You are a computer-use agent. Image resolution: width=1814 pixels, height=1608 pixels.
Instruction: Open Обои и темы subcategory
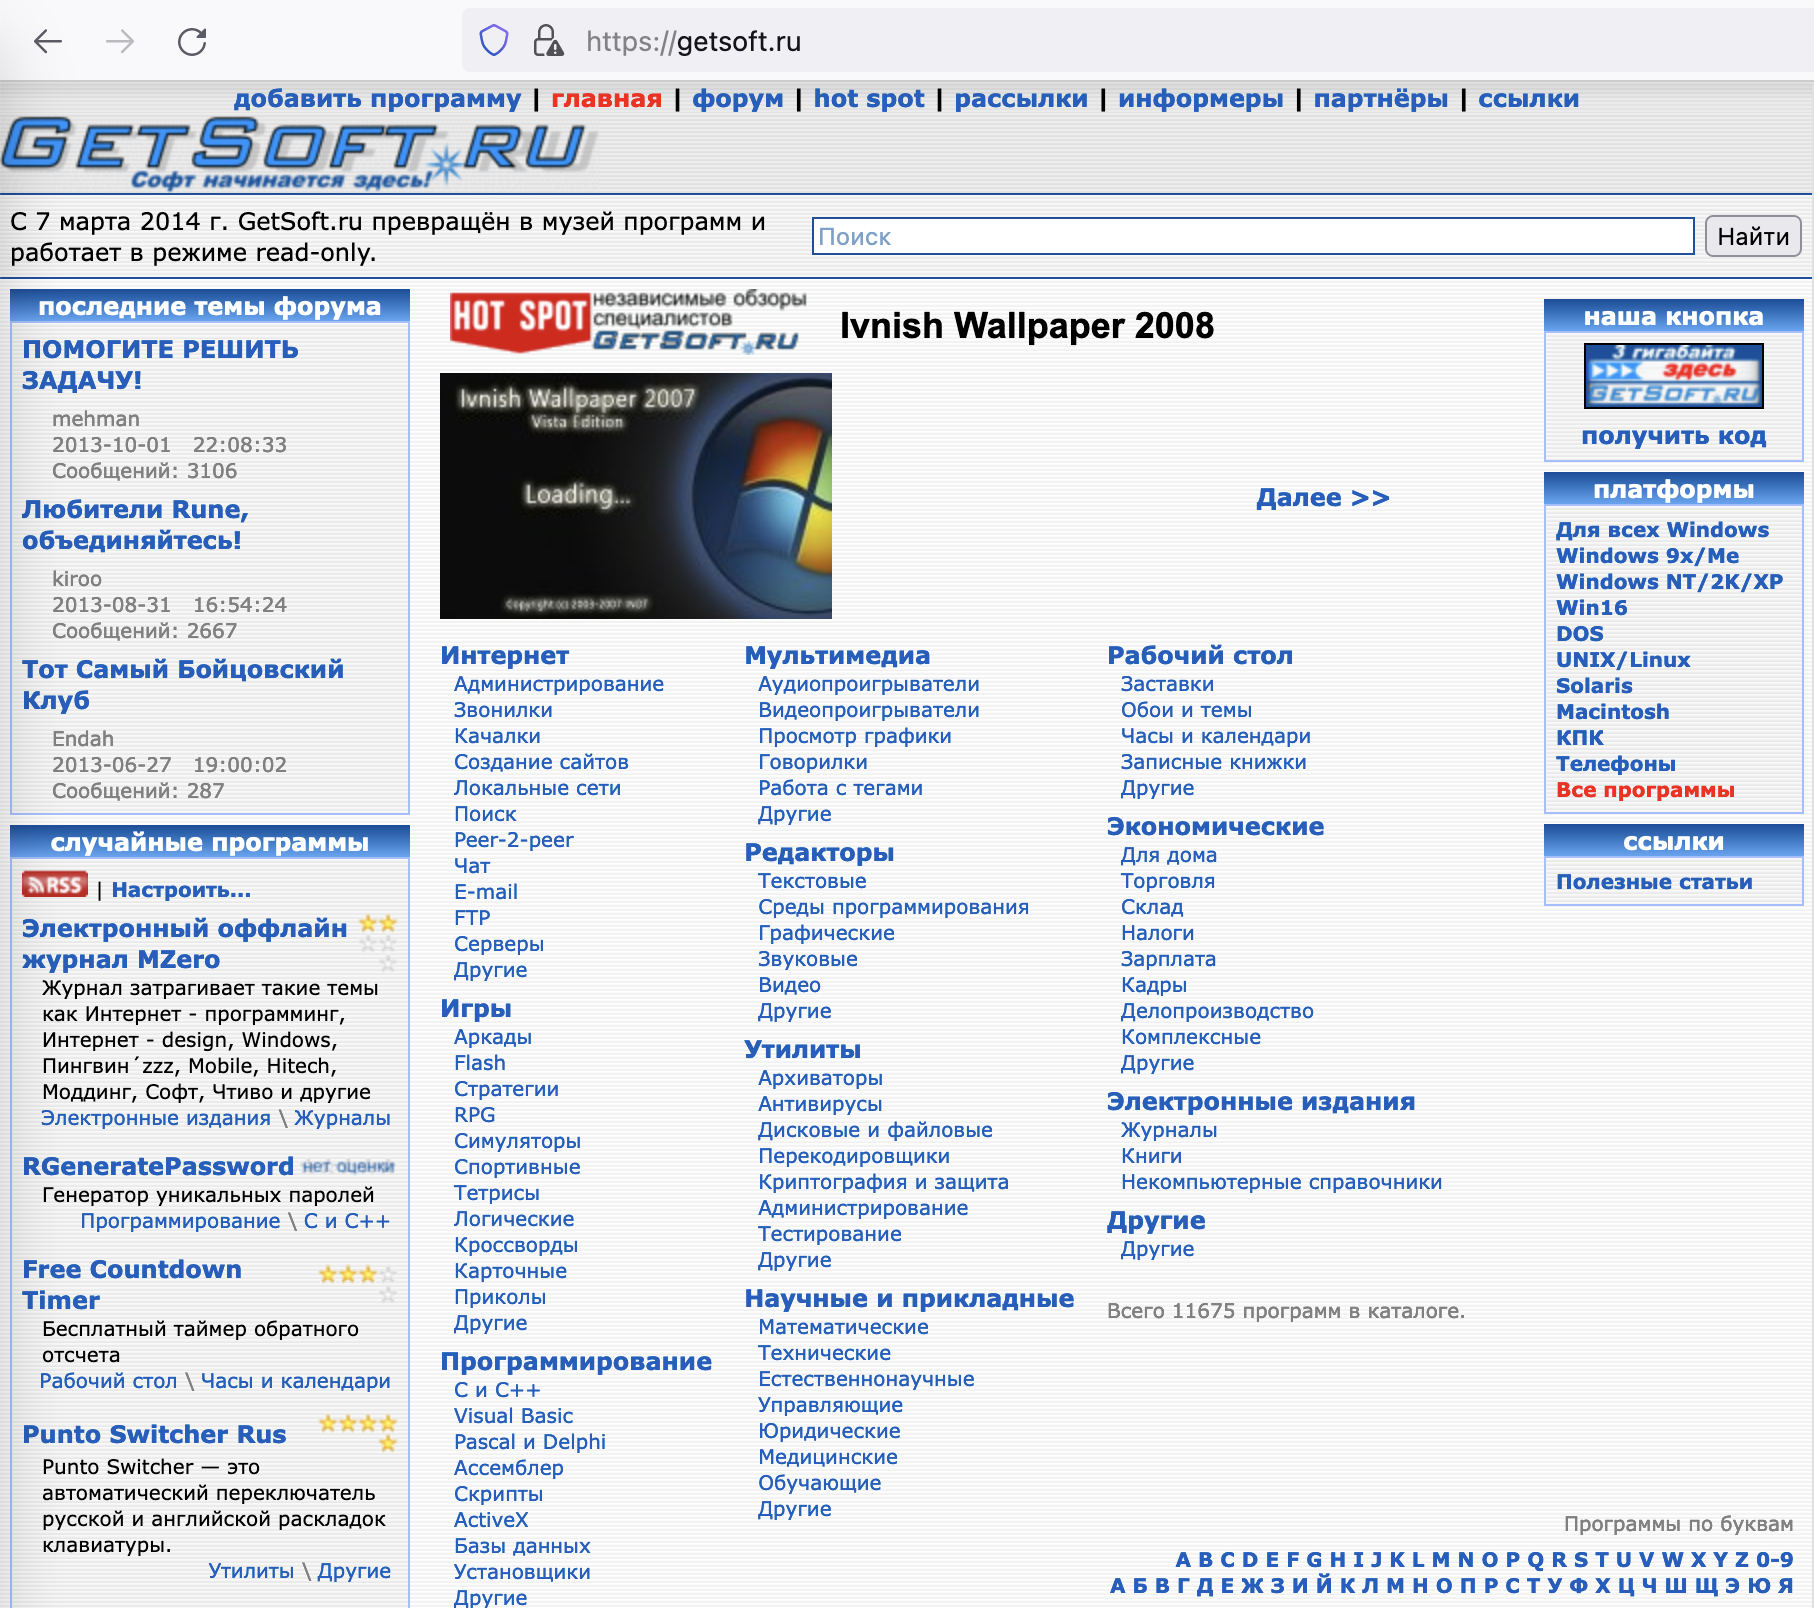click(1186, 710)
